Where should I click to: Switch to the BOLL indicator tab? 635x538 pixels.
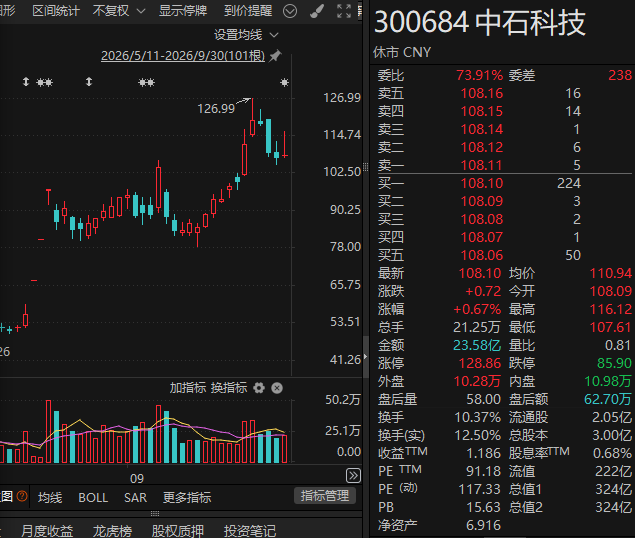[93, 497]
